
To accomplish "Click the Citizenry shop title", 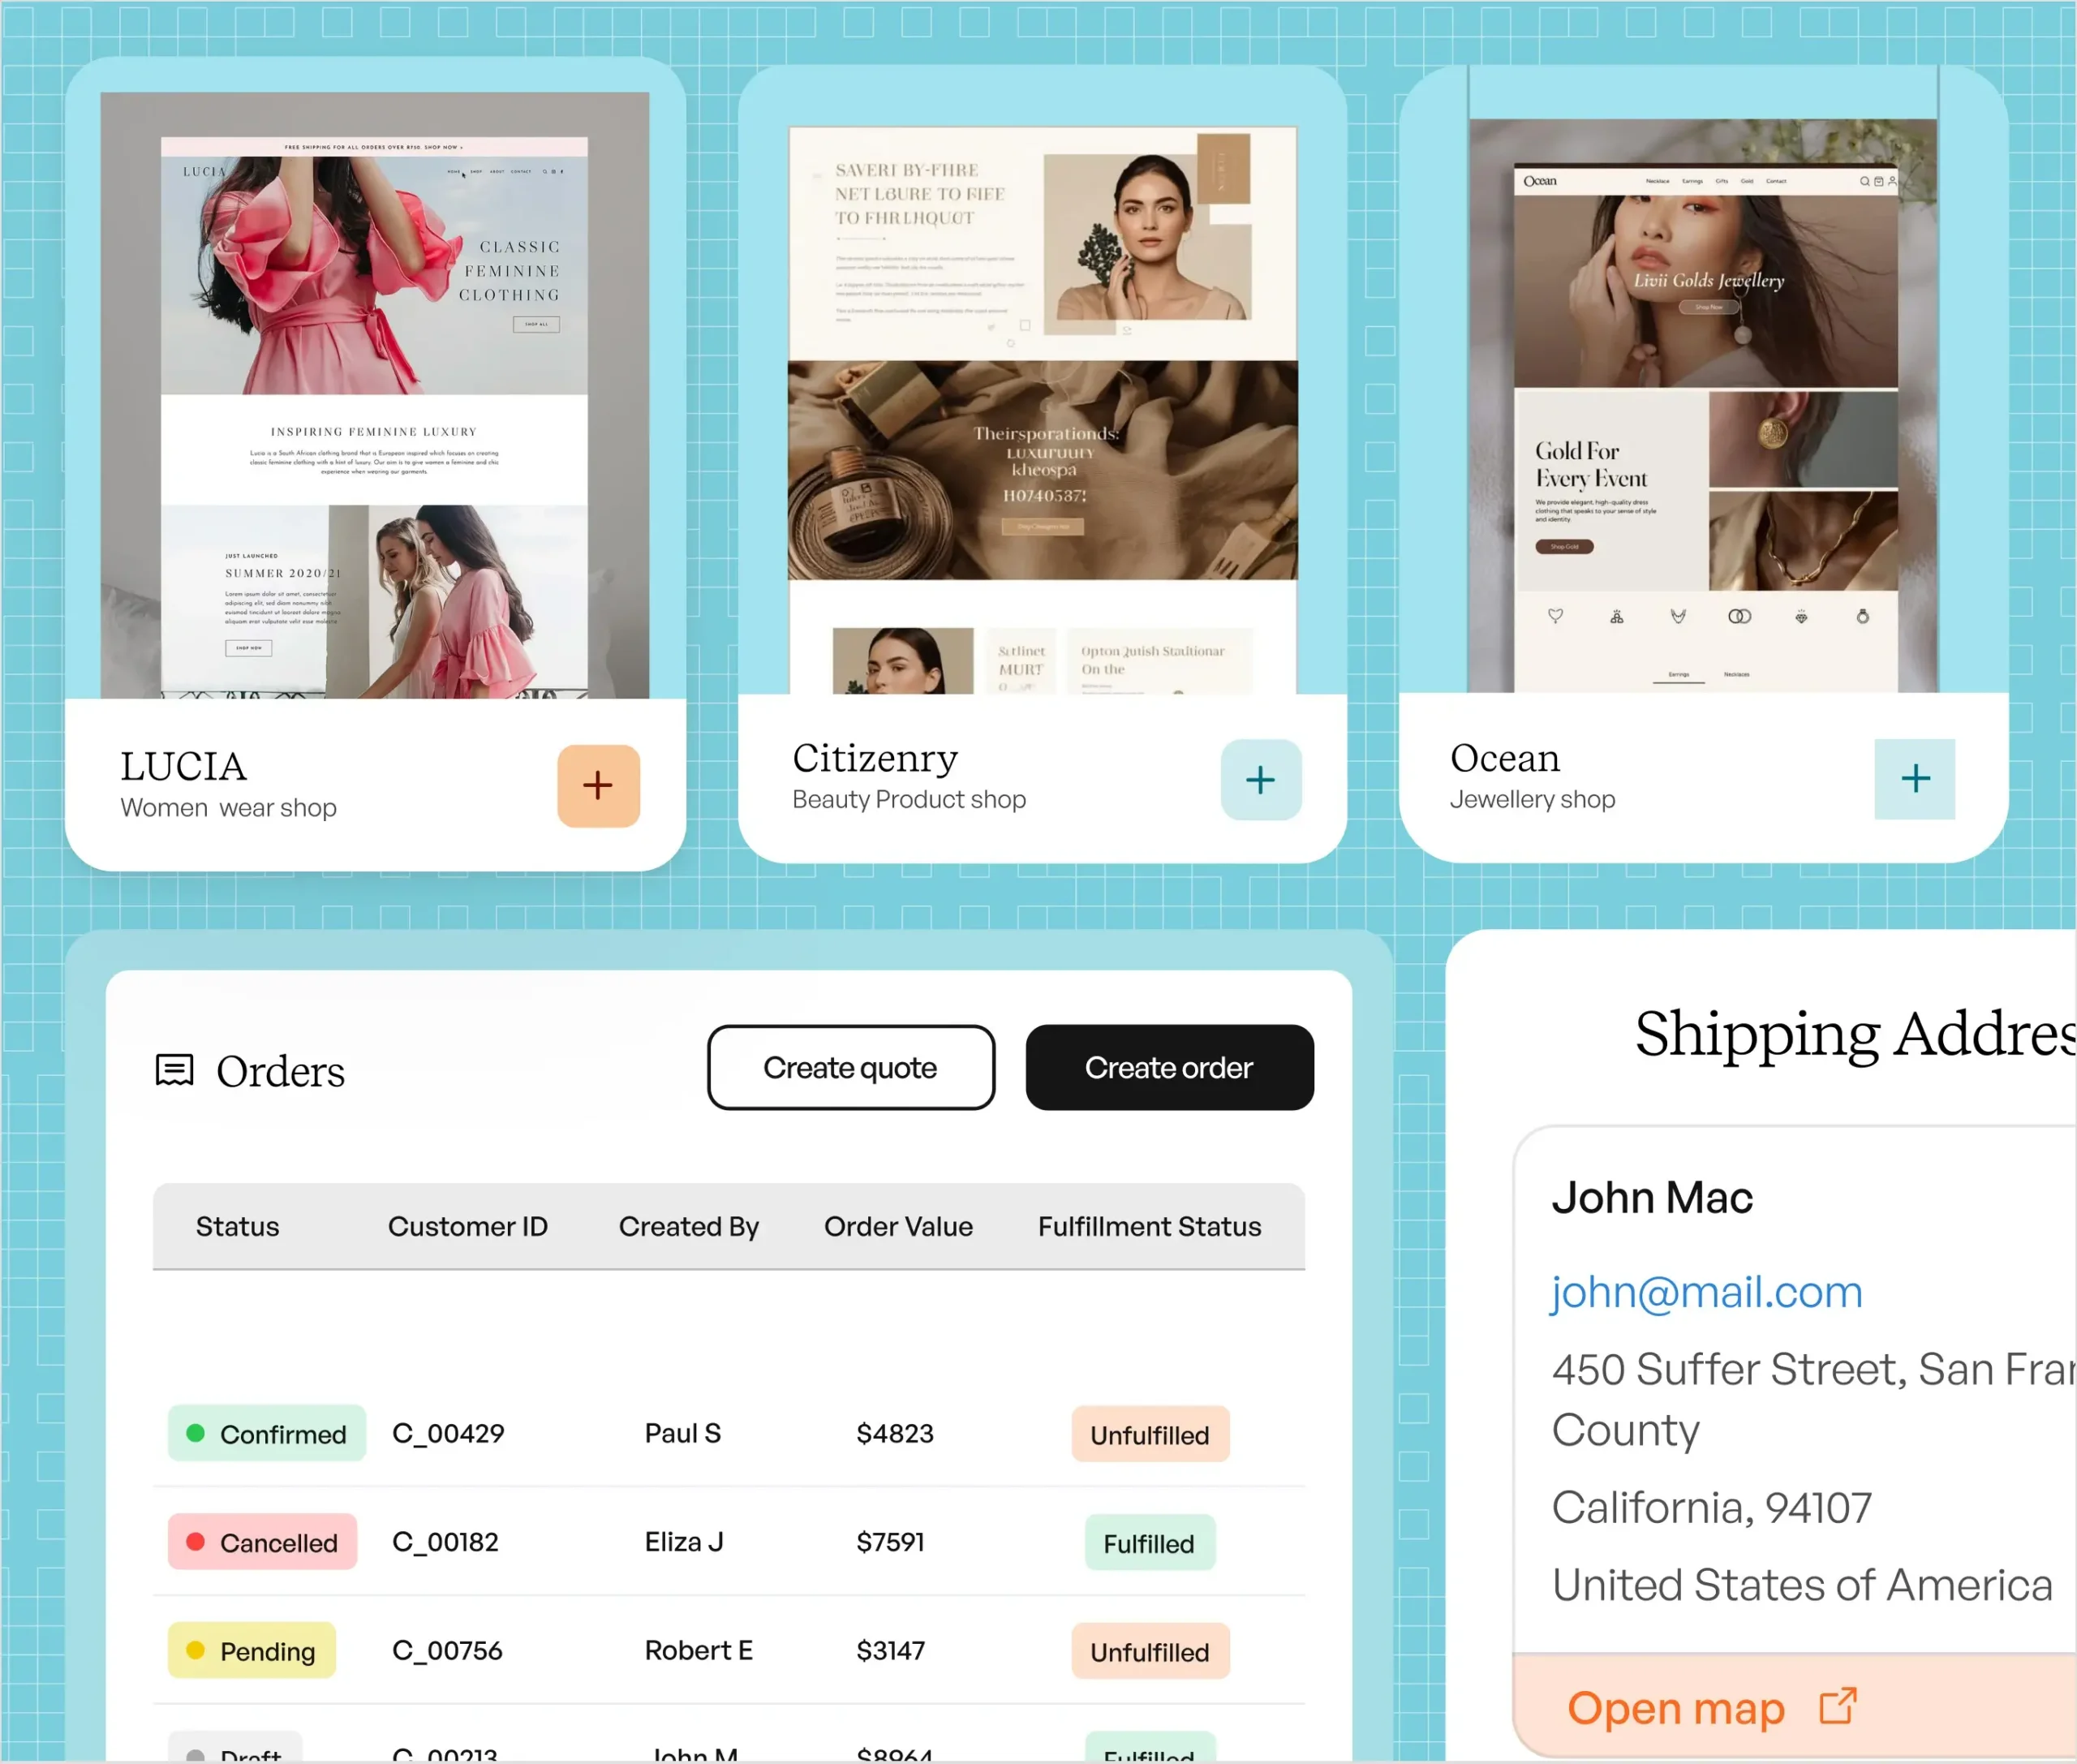I will point(876,759).
